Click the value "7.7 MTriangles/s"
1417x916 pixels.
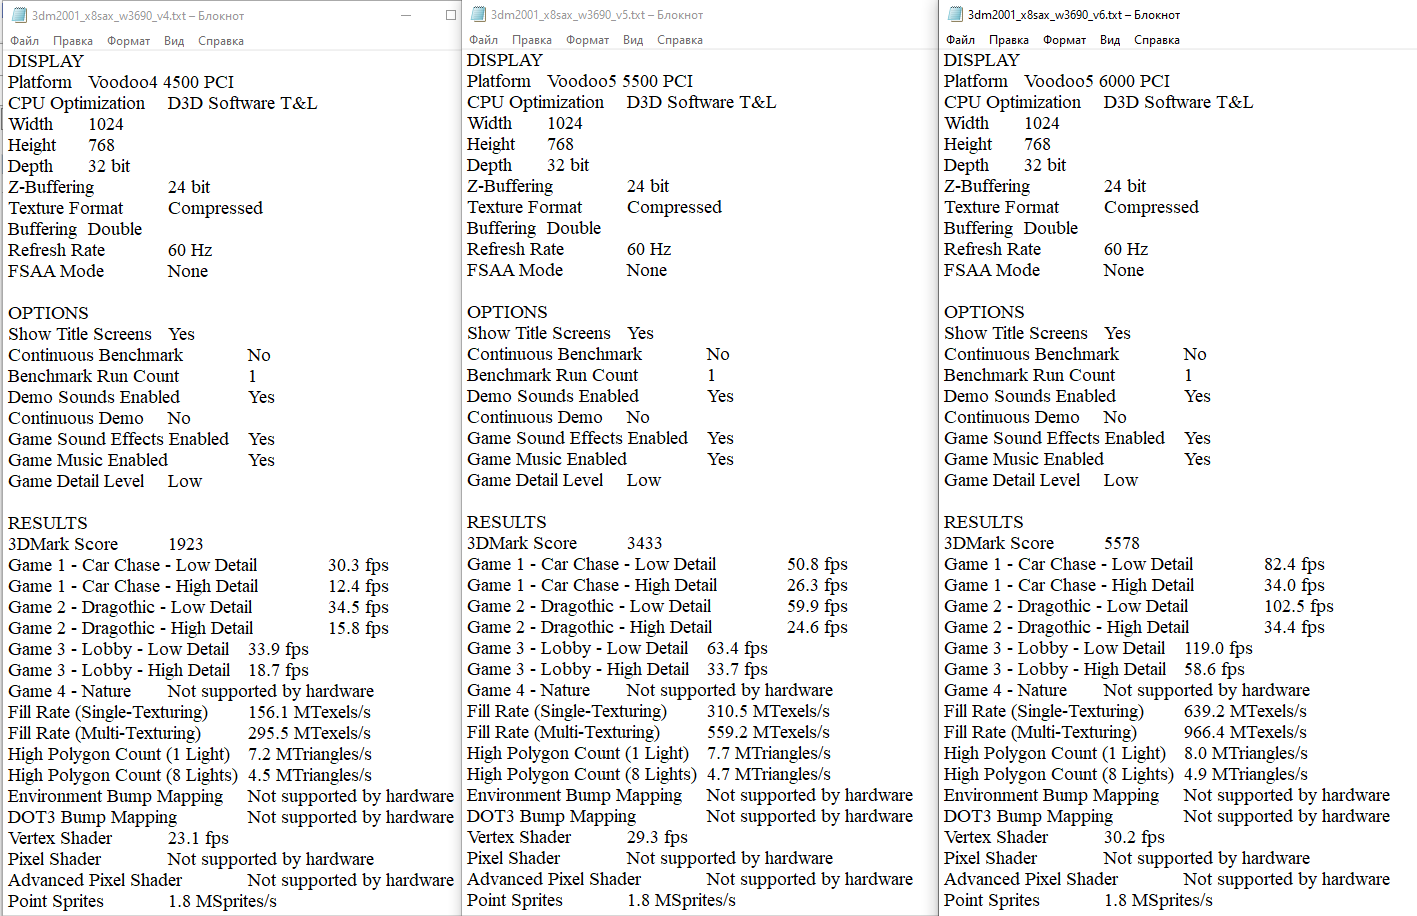pos(769,753)
